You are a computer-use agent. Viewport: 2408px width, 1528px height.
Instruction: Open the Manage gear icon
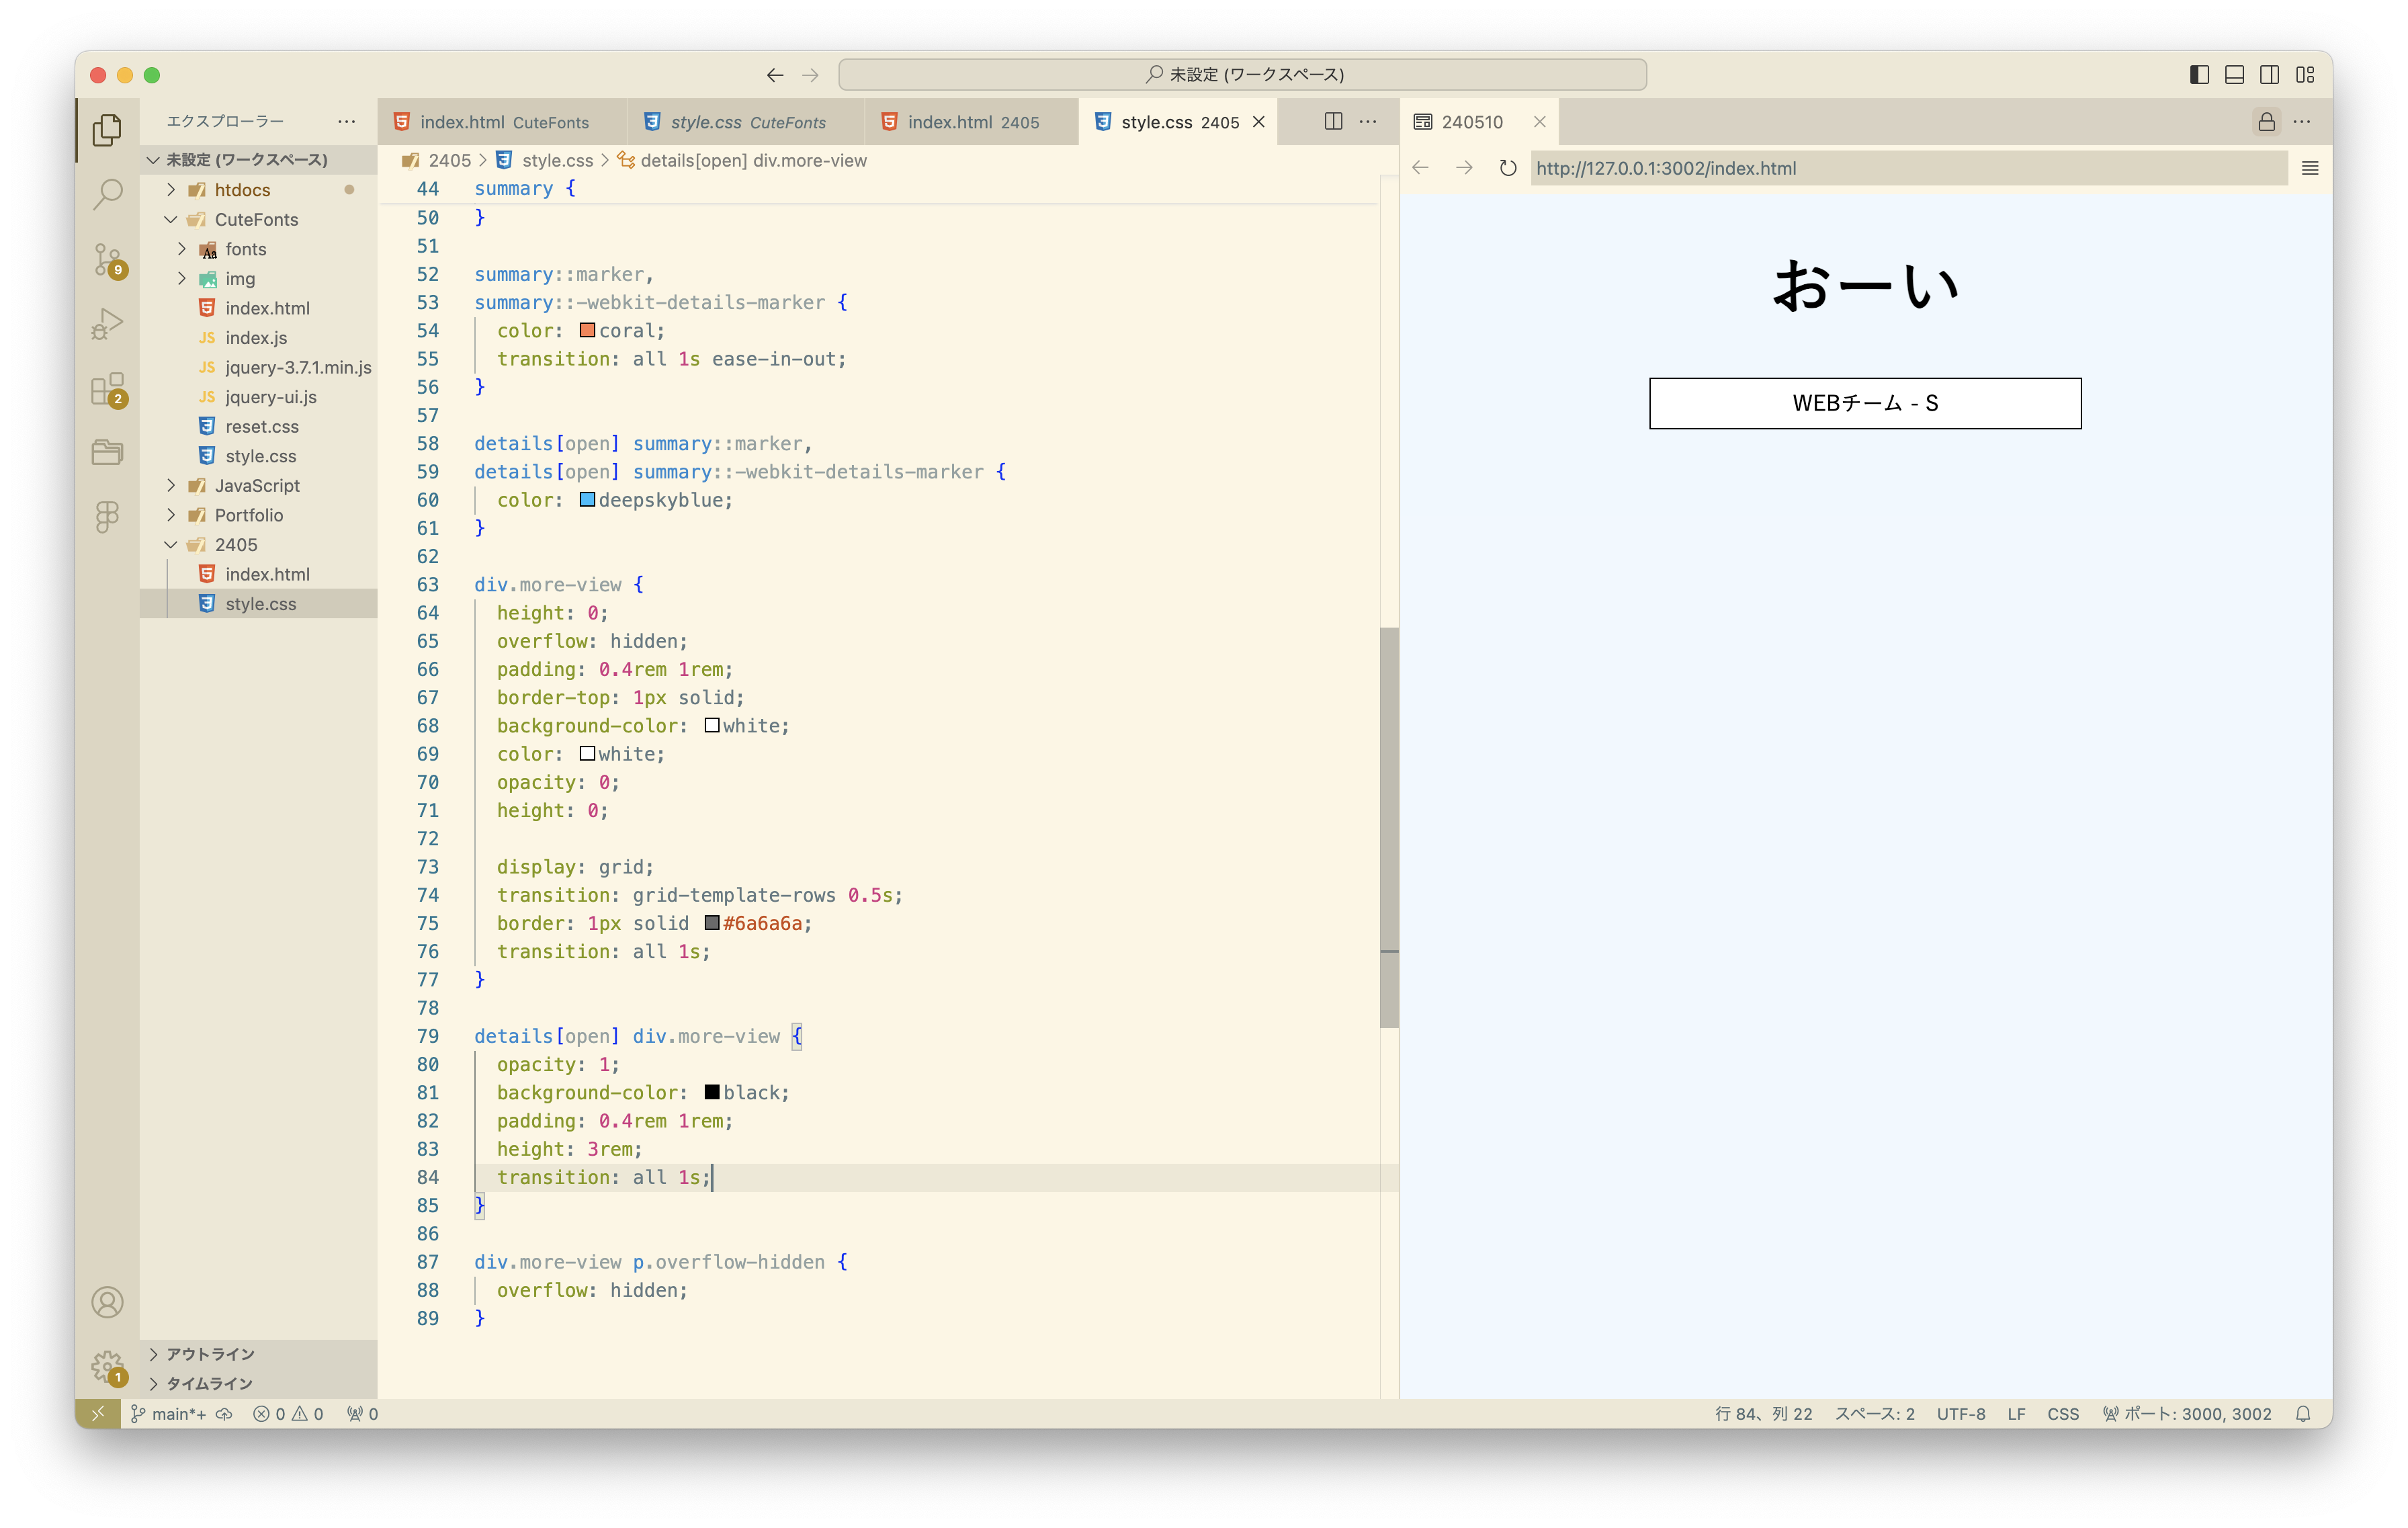pyautogui.click(x=107, y=1366)
